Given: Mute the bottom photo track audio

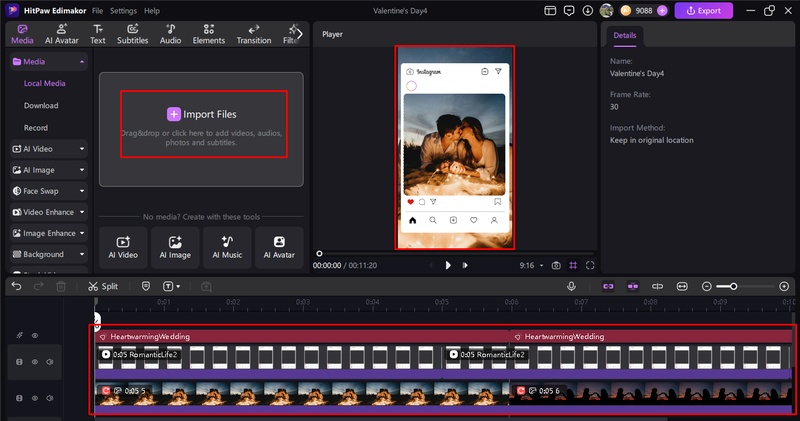Looking at the screenshot, I should click(49, 398).
